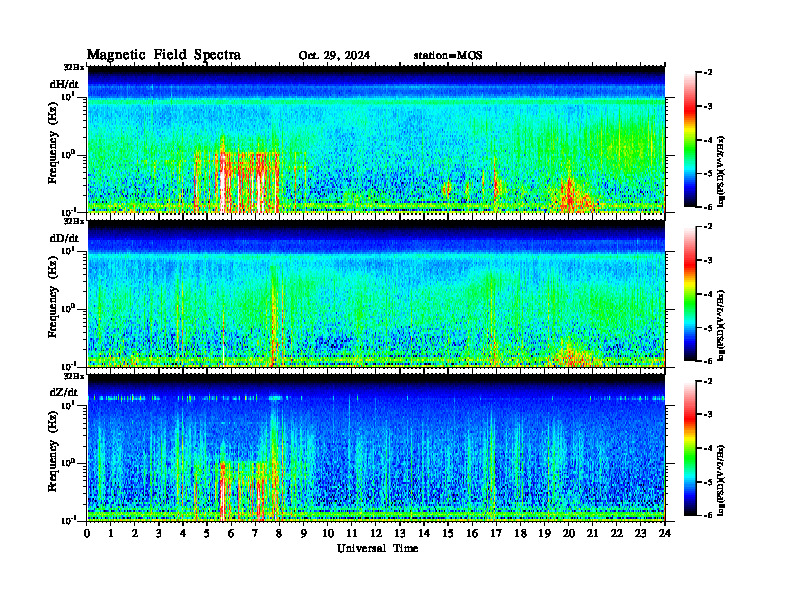Screen dimensions: 792x612
Task: Click hour 15 tick on Universal Time axis
Action: 448,534
